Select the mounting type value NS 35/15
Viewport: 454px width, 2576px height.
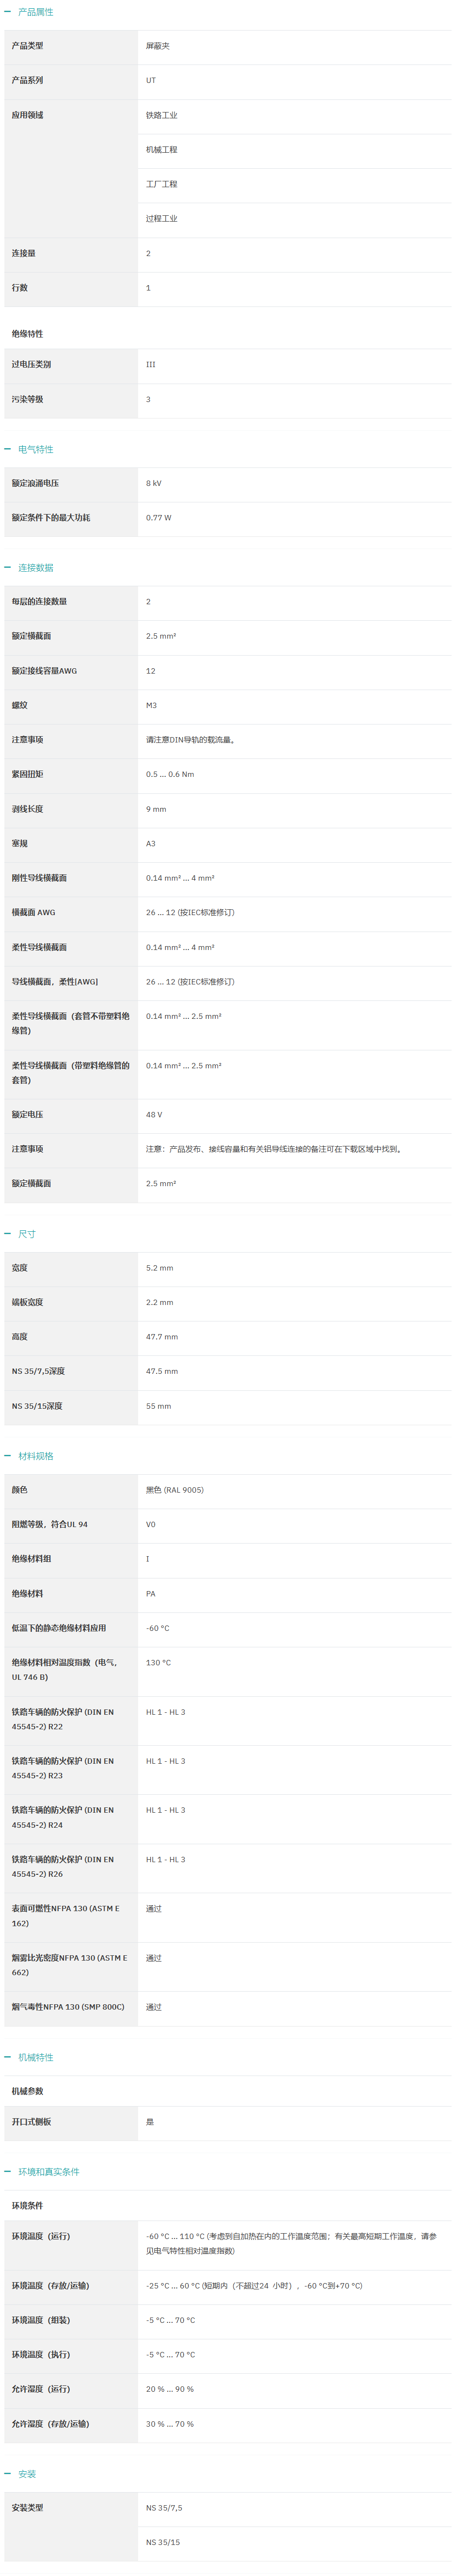pyautogui.click(x=163, y=2541)
